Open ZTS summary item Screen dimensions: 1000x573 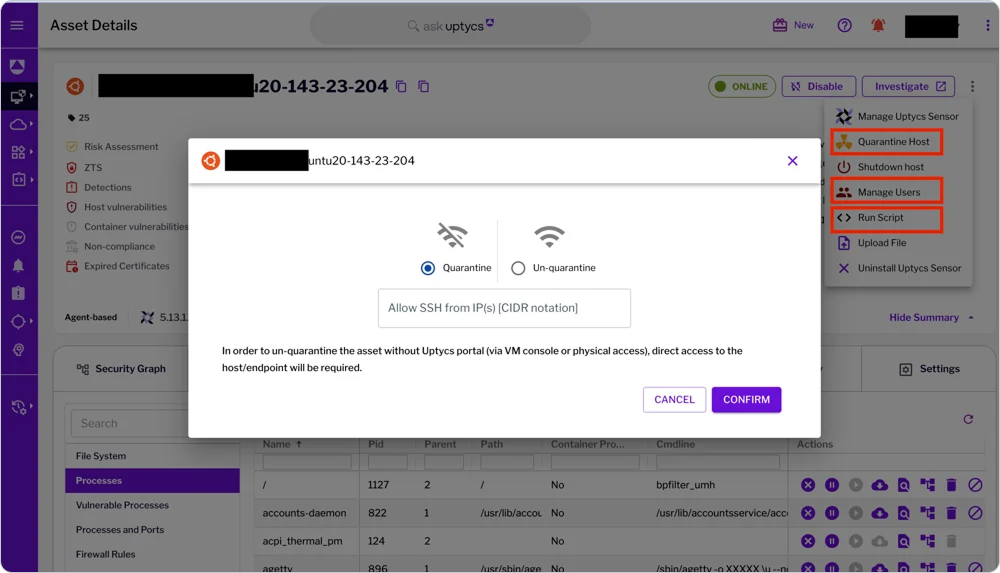pyautogui.click(x=85, y=168)
